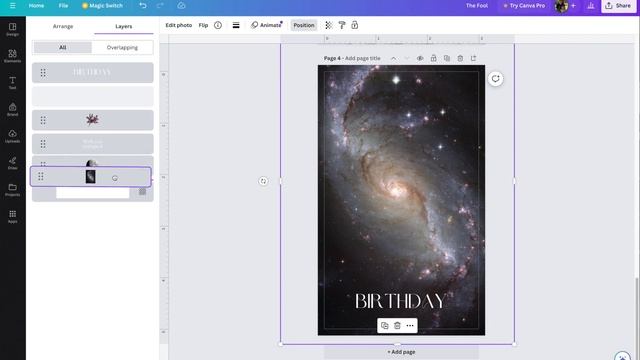640x360 pixels.
Task: Show All layers
Action: click(62, 47)
